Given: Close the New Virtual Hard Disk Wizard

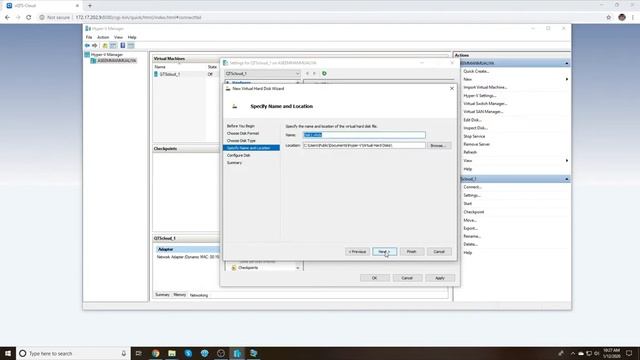Looking at the screenshot, I should pos(452,89).
